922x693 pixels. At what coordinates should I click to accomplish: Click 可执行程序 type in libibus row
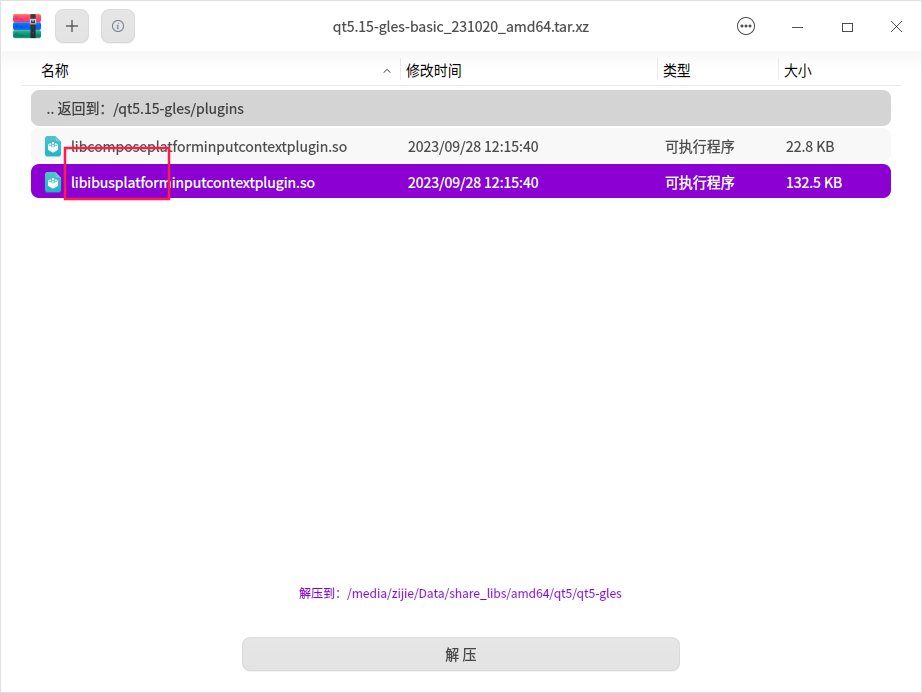pos(699,182)
